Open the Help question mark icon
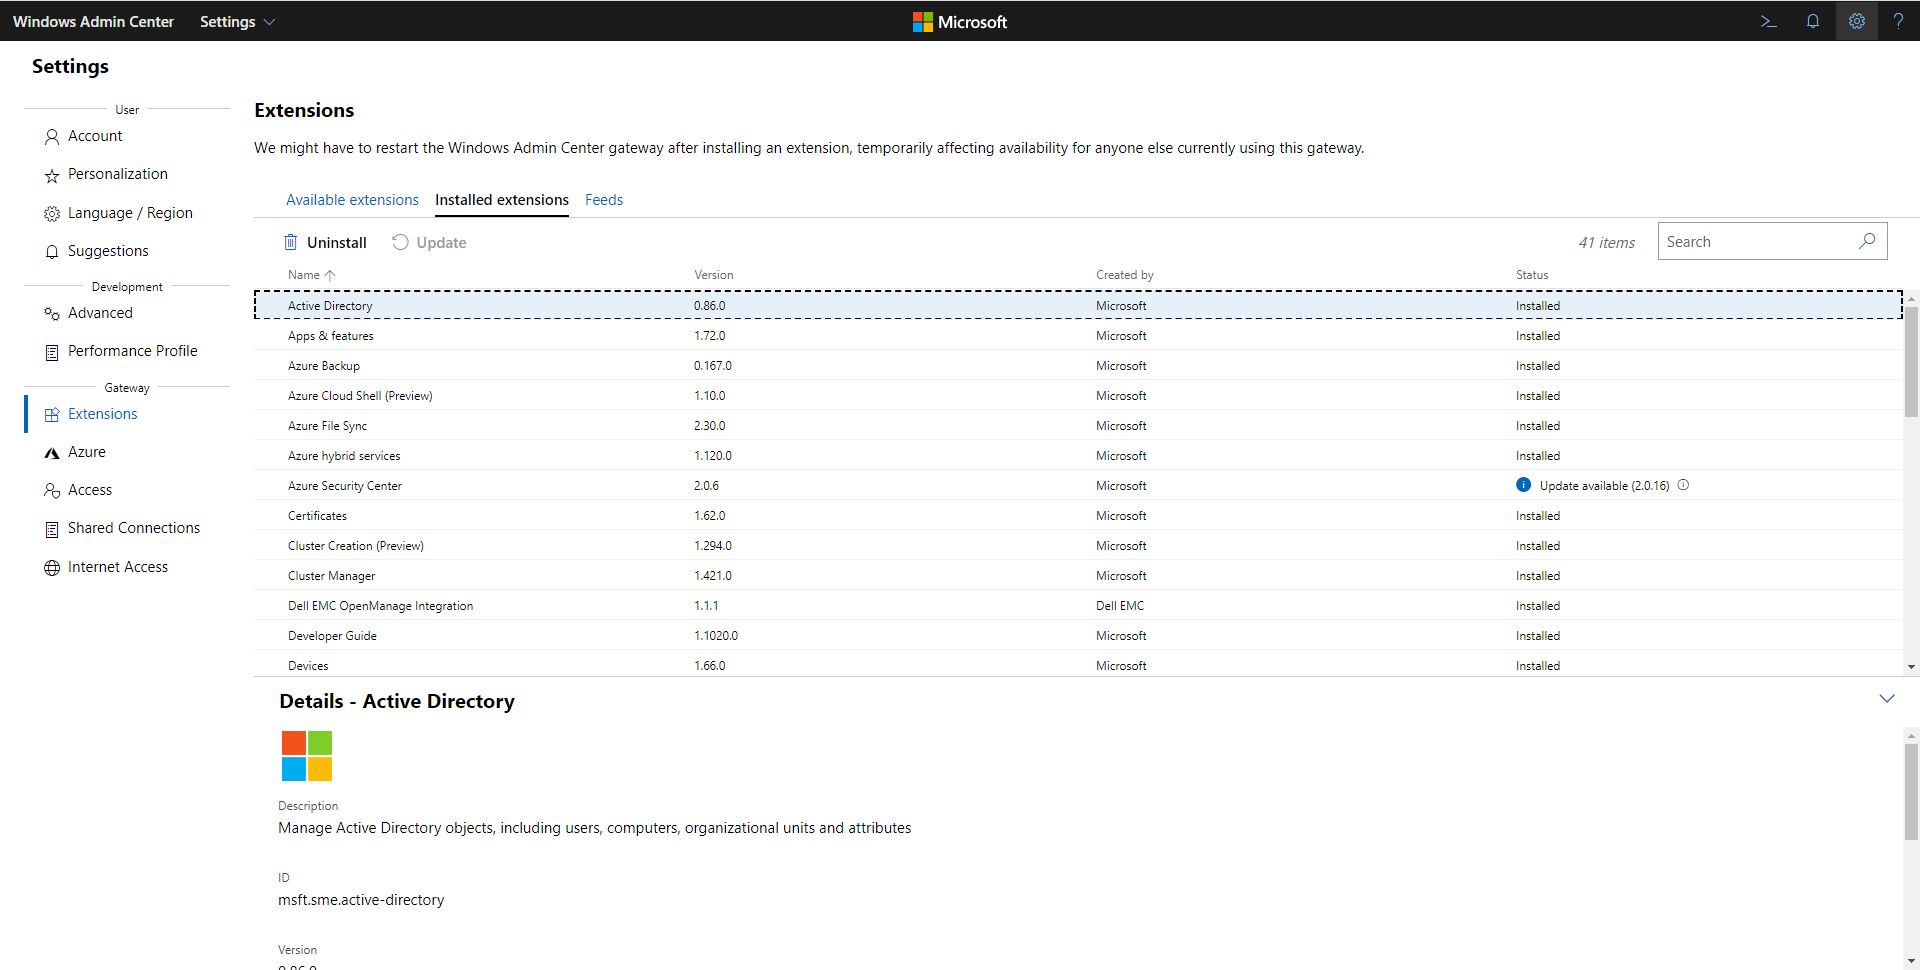The image size is (1920, 970). [x=1899, y=21]
